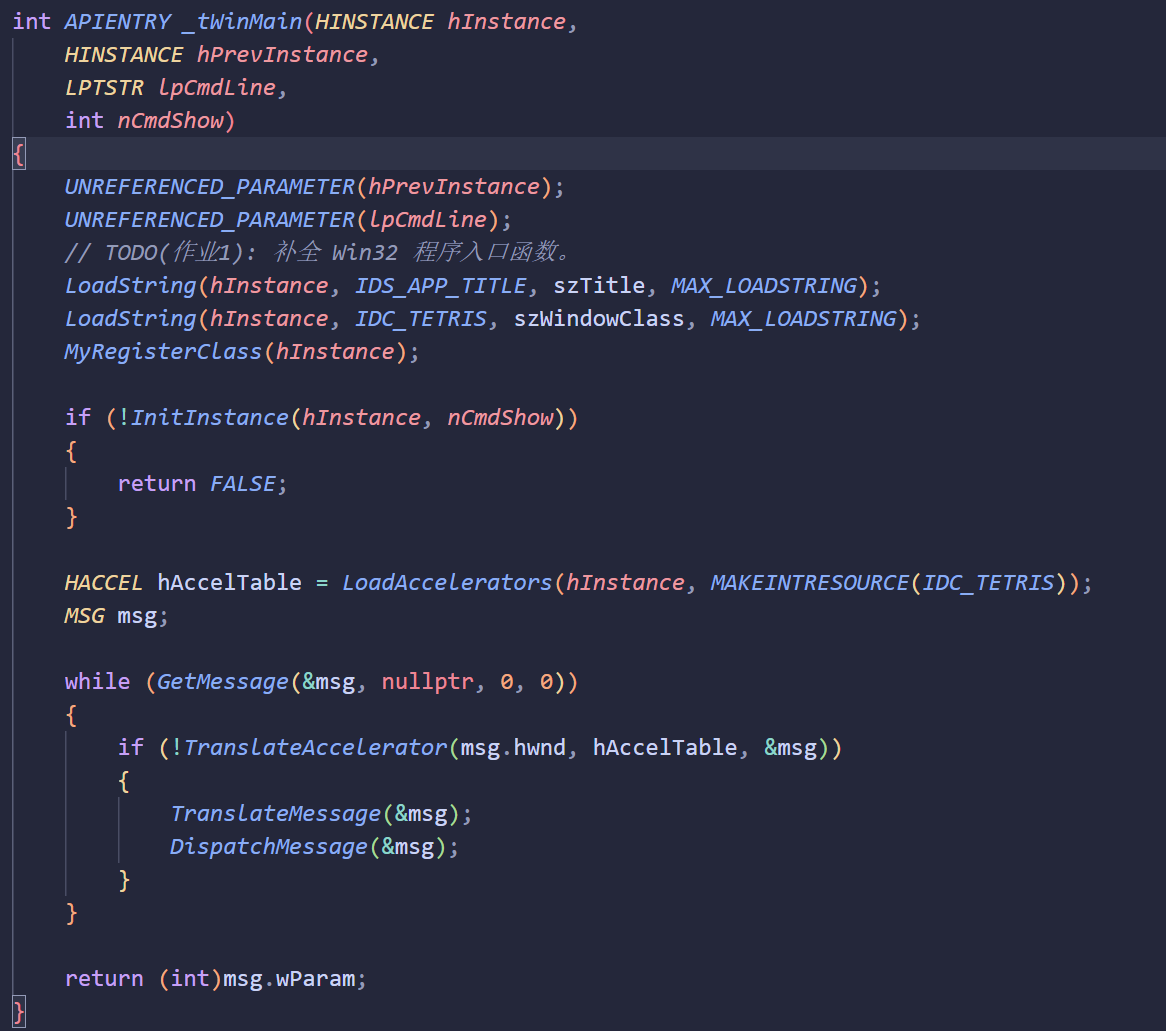Click the MSG type declaration
1166x1031 pixels.
[85, 616]
